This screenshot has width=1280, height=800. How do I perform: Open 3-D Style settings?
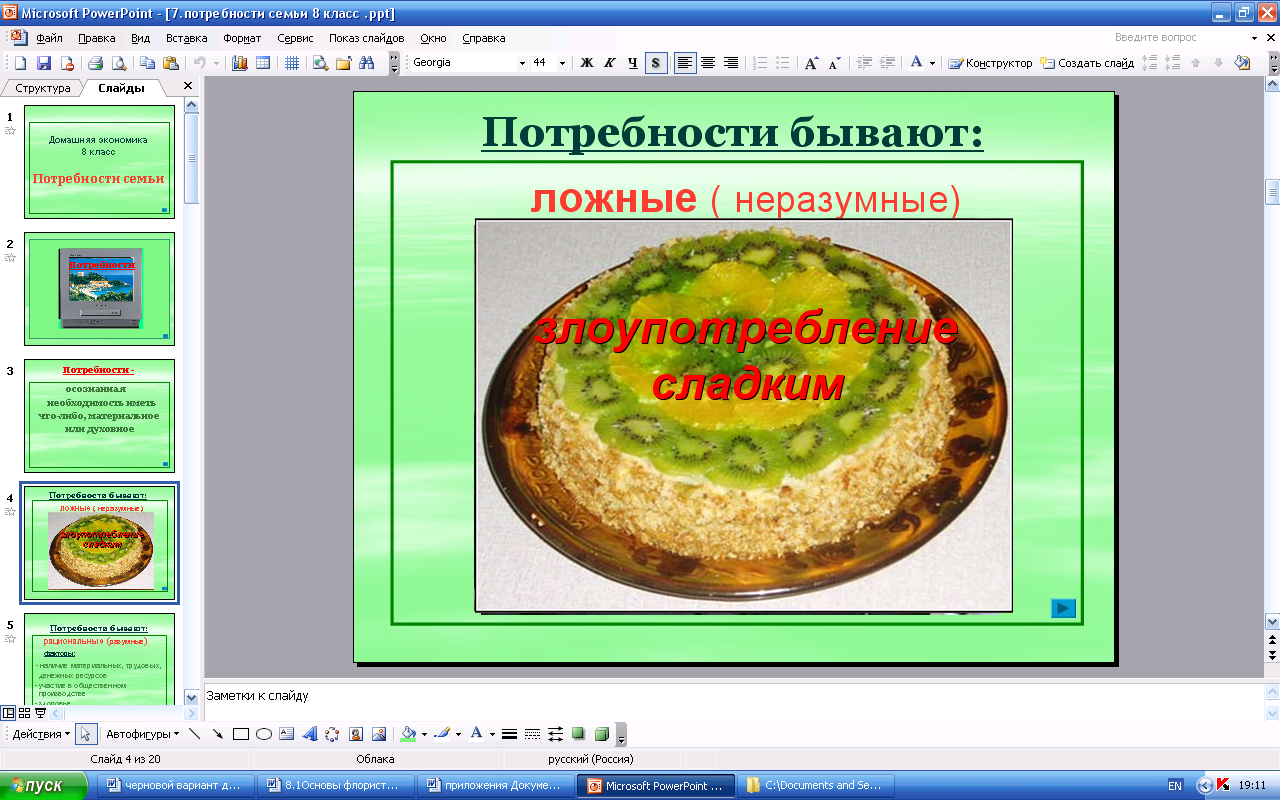click(x=601, y=734)
